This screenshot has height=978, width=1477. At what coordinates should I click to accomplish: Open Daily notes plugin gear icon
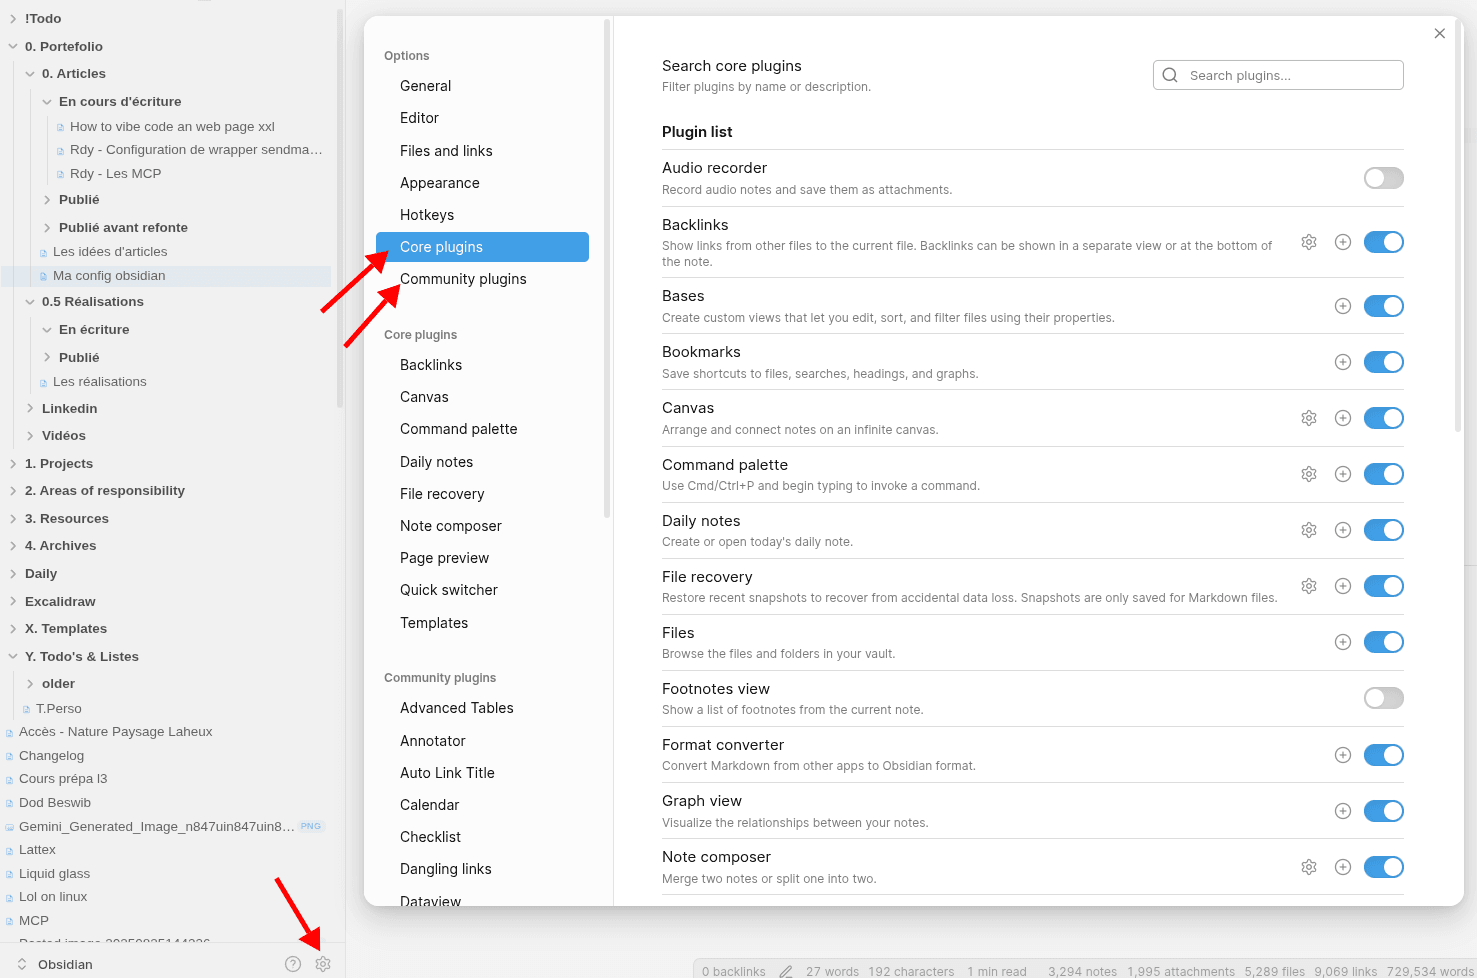tap(1308, 530)
